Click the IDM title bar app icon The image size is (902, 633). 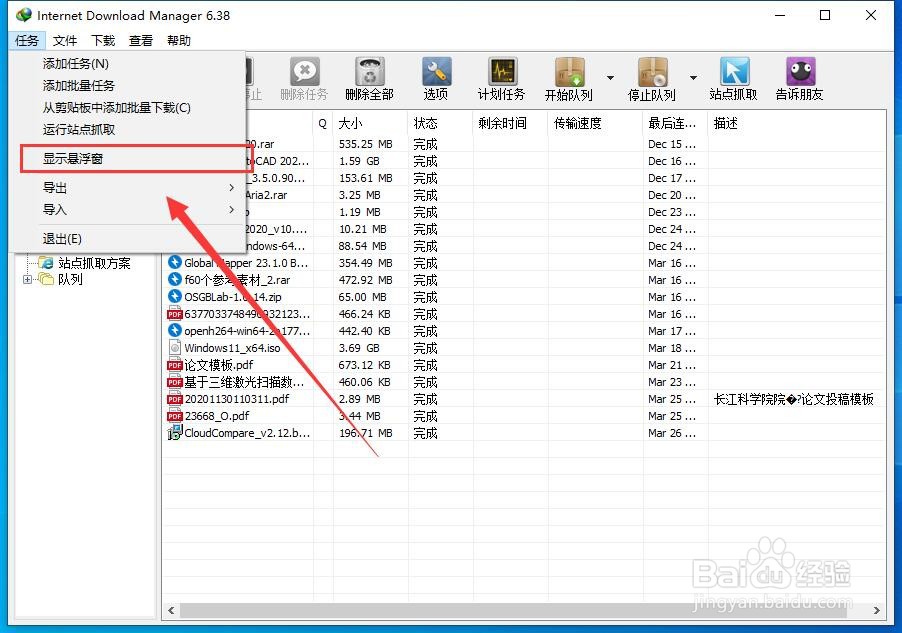tap(24, 15)
